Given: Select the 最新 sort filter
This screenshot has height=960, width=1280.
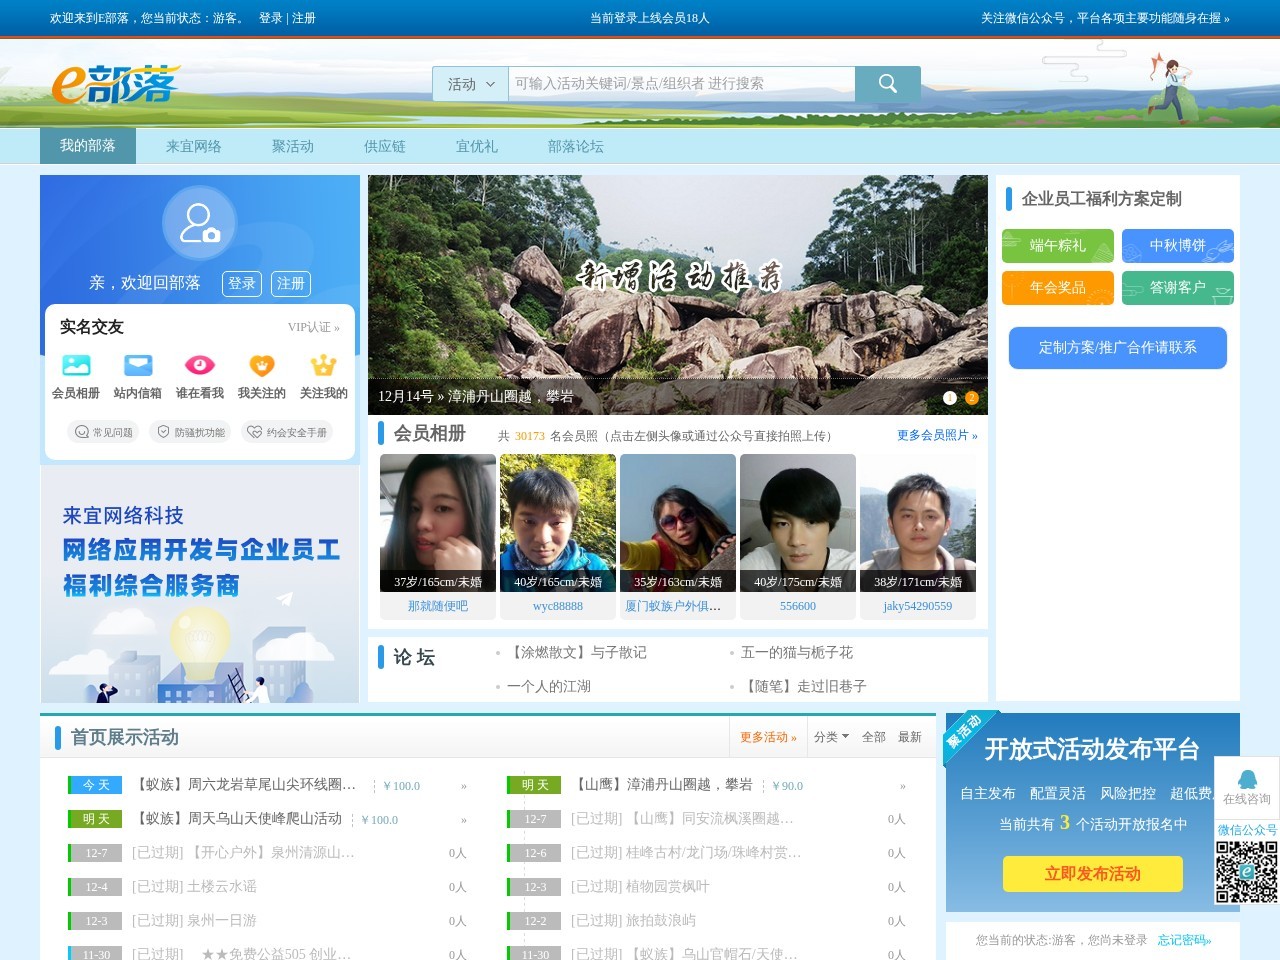Looking at the screenshot, I should point(909,737).
